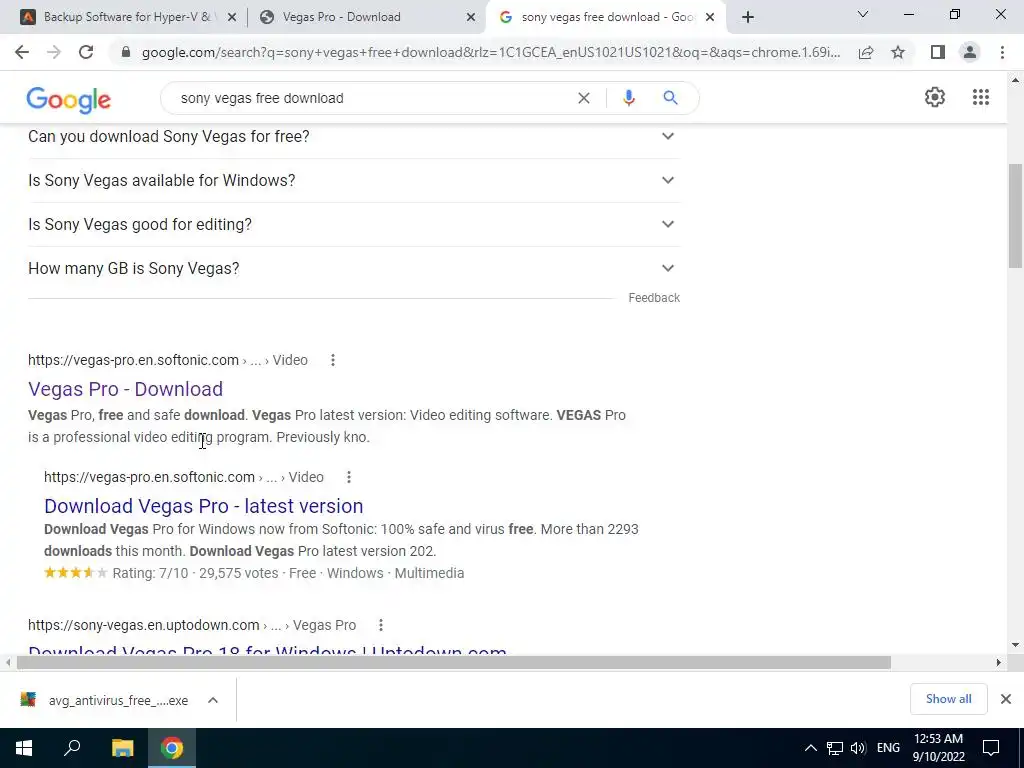
Task: Close the downloads bar
Action: (1006, 699)
